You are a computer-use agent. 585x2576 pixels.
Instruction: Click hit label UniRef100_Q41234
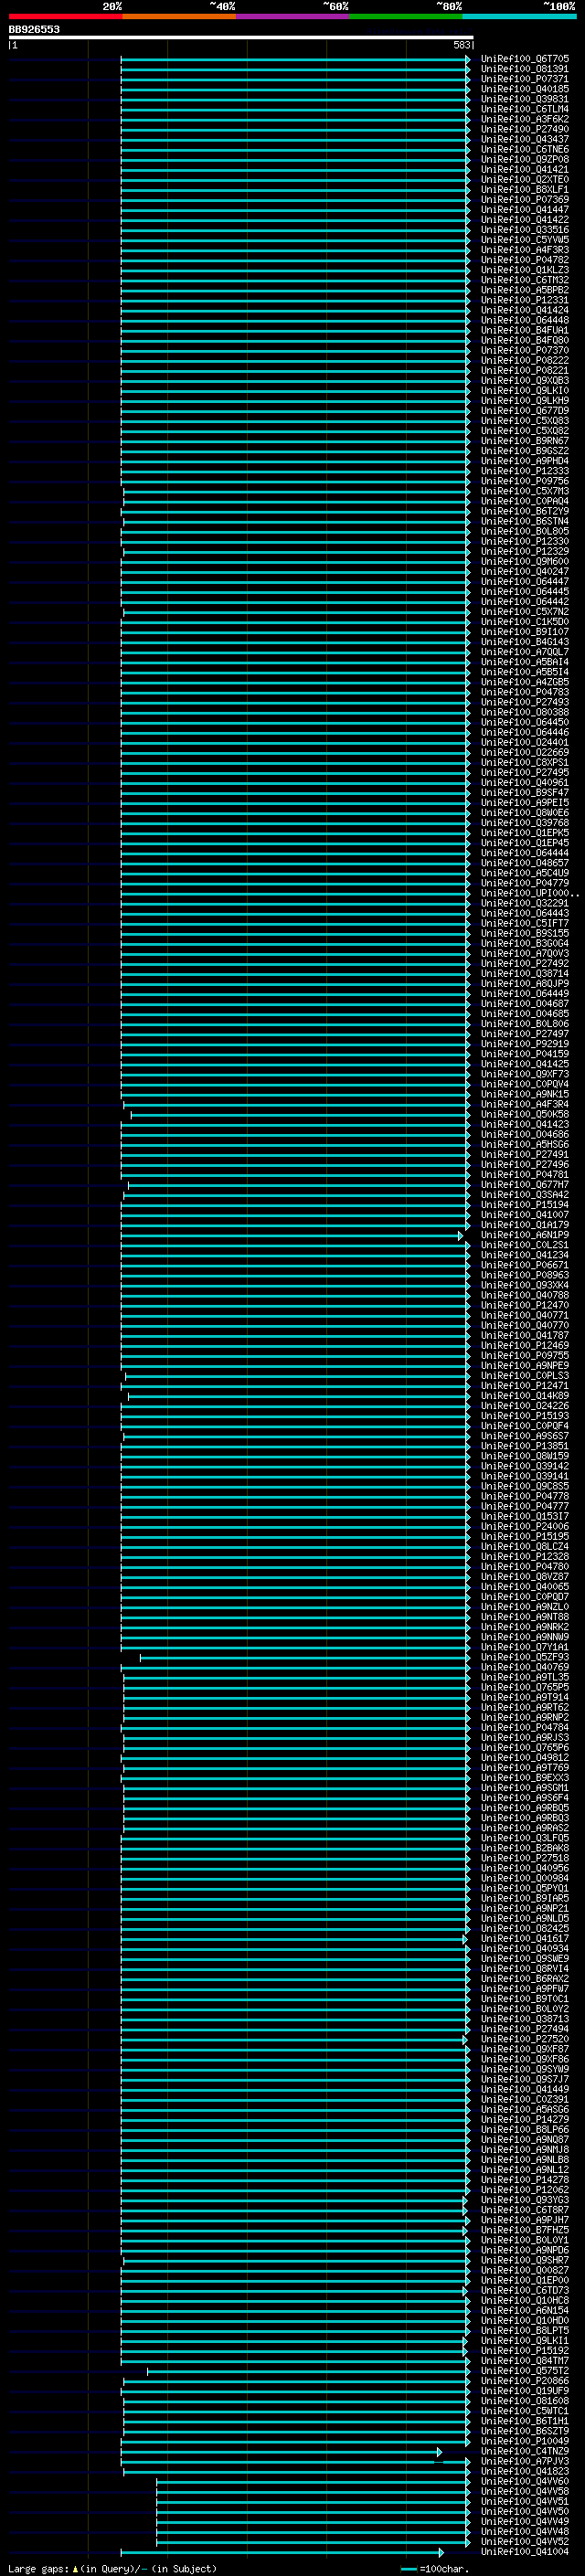click(524, 1255)
